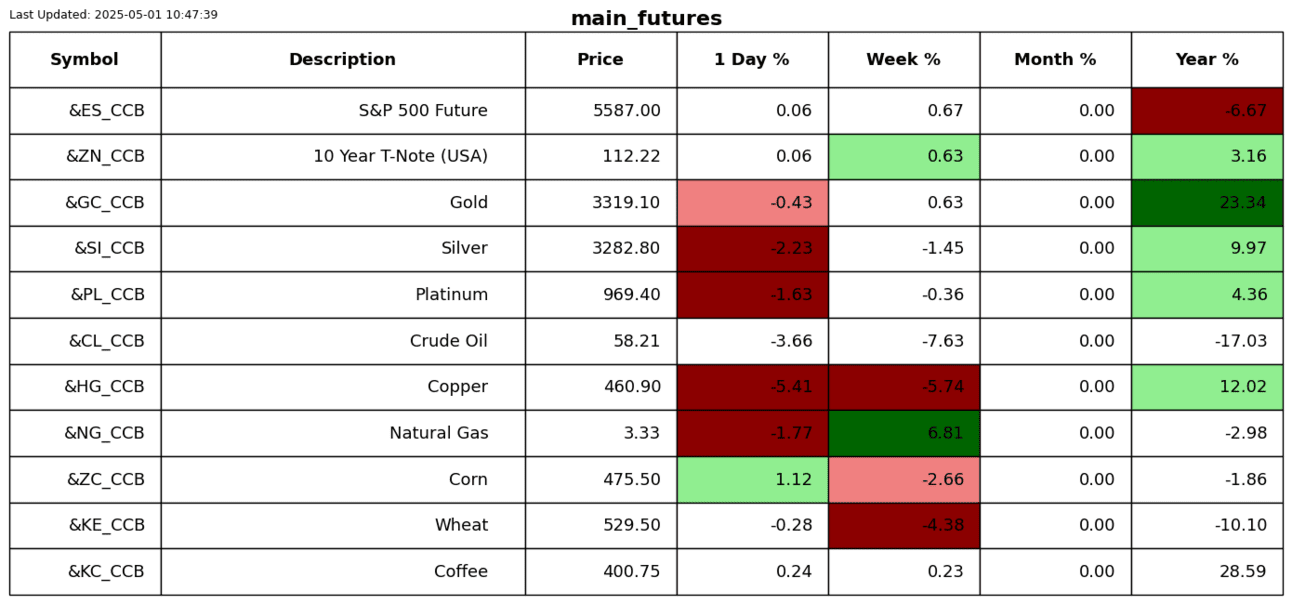Select the Coffee price 400.75 cell
This screenshot has height=604, width=1292.
click(x=600, y=572)
